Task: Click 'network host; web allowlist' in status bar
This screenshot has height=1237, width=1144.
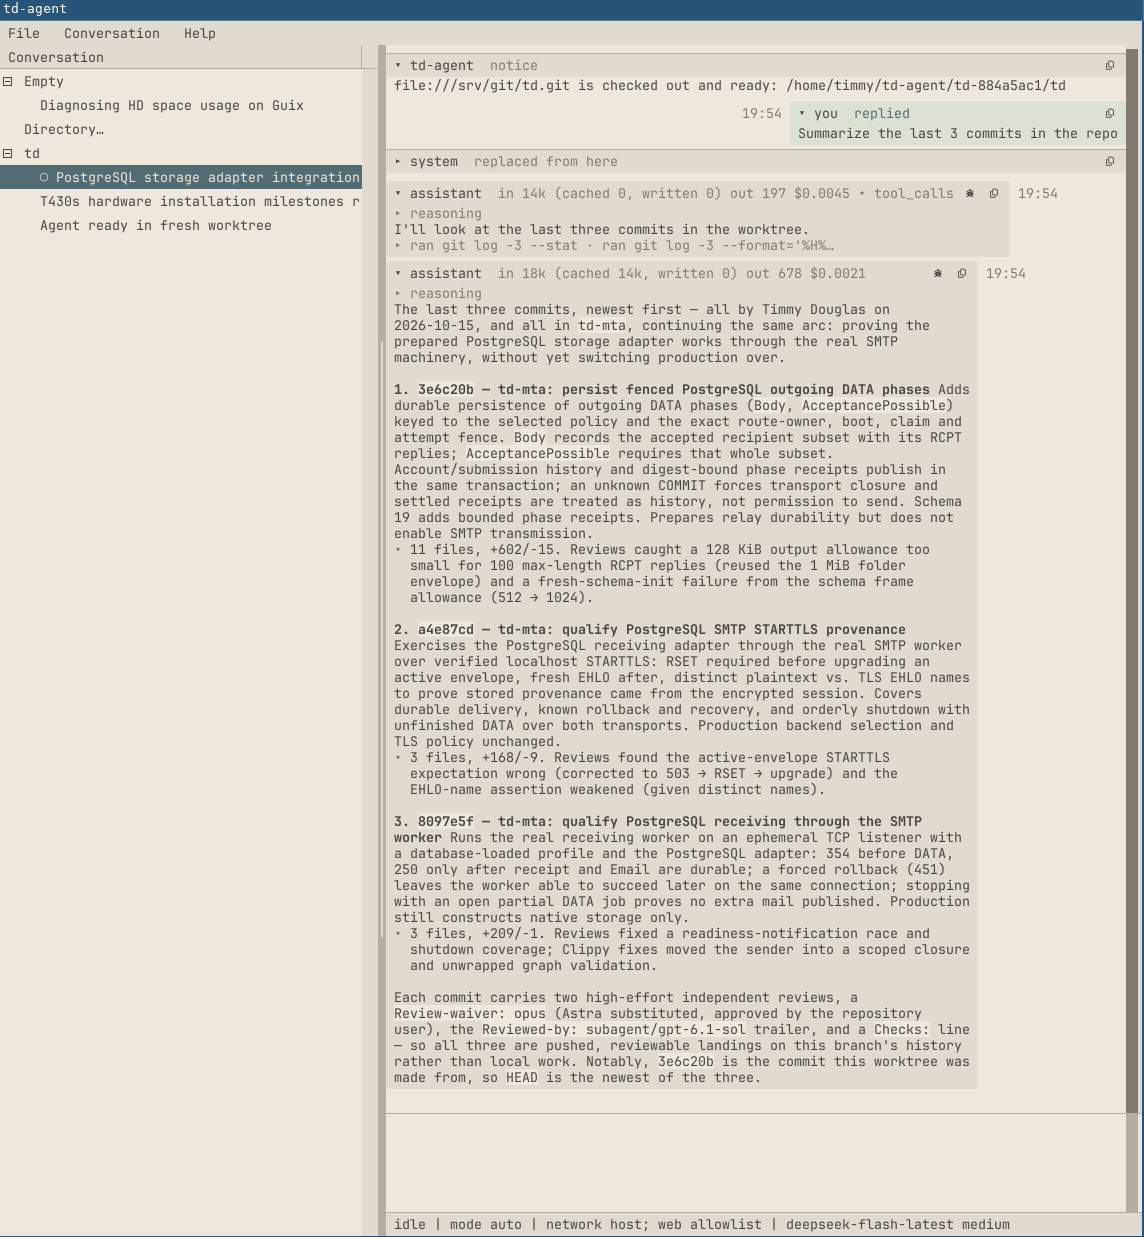Action: tap(654, 1224)
